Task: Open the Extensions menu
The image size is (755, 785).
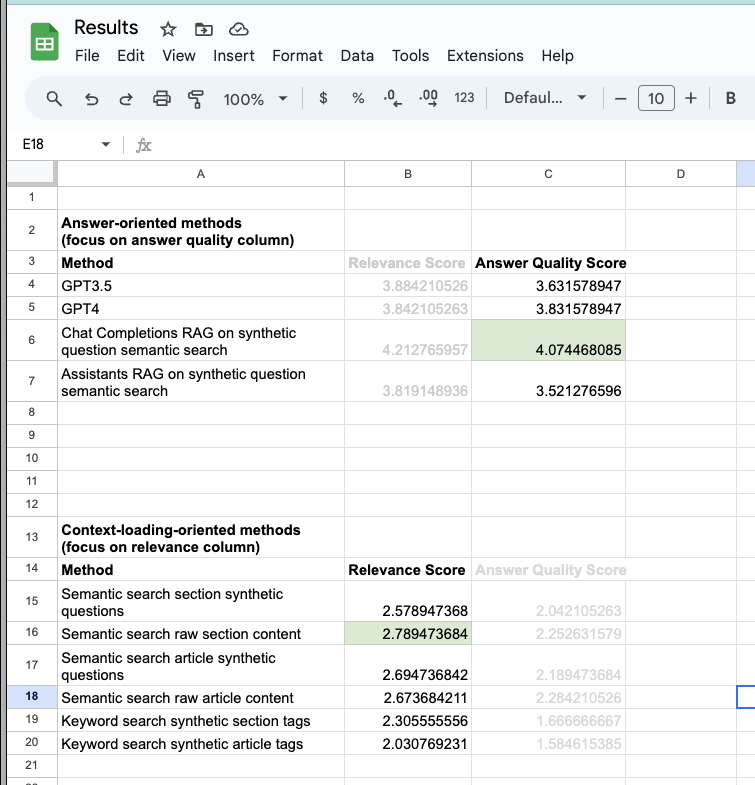Action: 485,56
